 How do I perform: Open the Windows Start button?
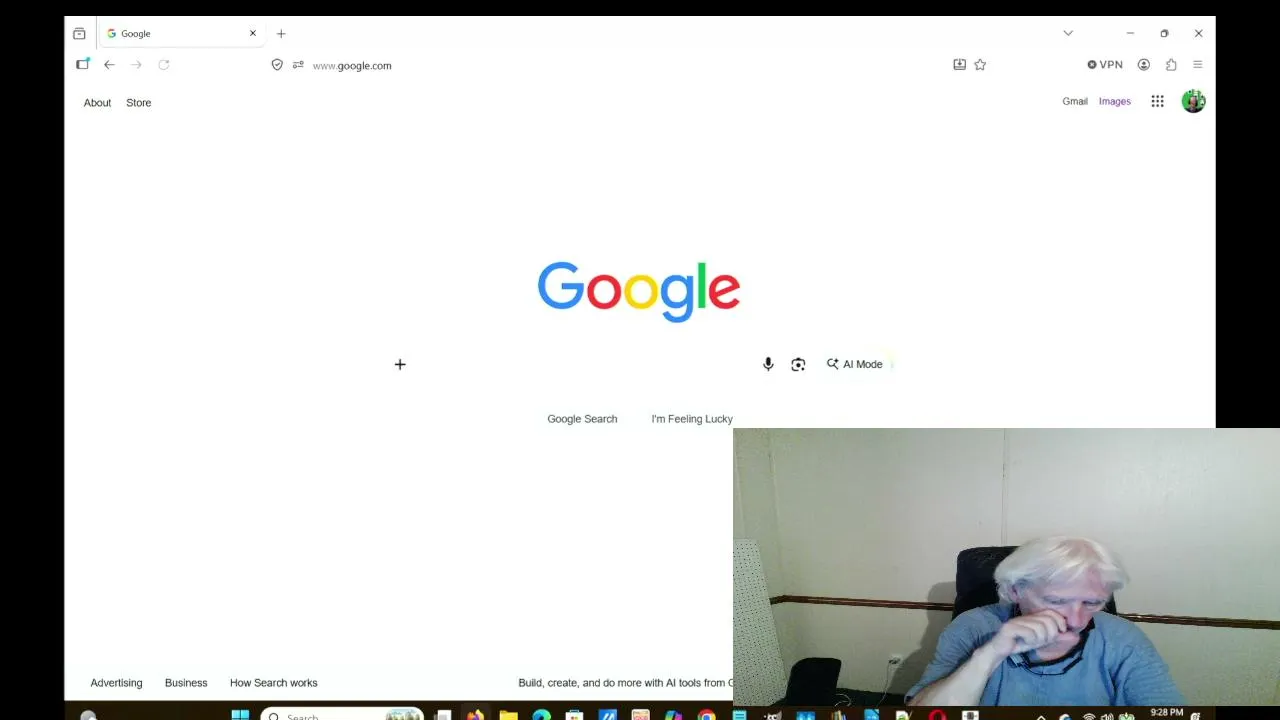click(240, 715)
